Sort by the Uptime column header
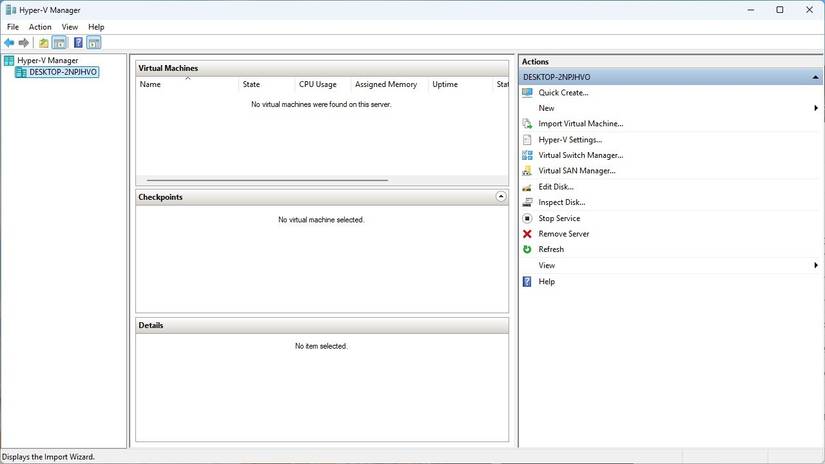 click(460, 84)
